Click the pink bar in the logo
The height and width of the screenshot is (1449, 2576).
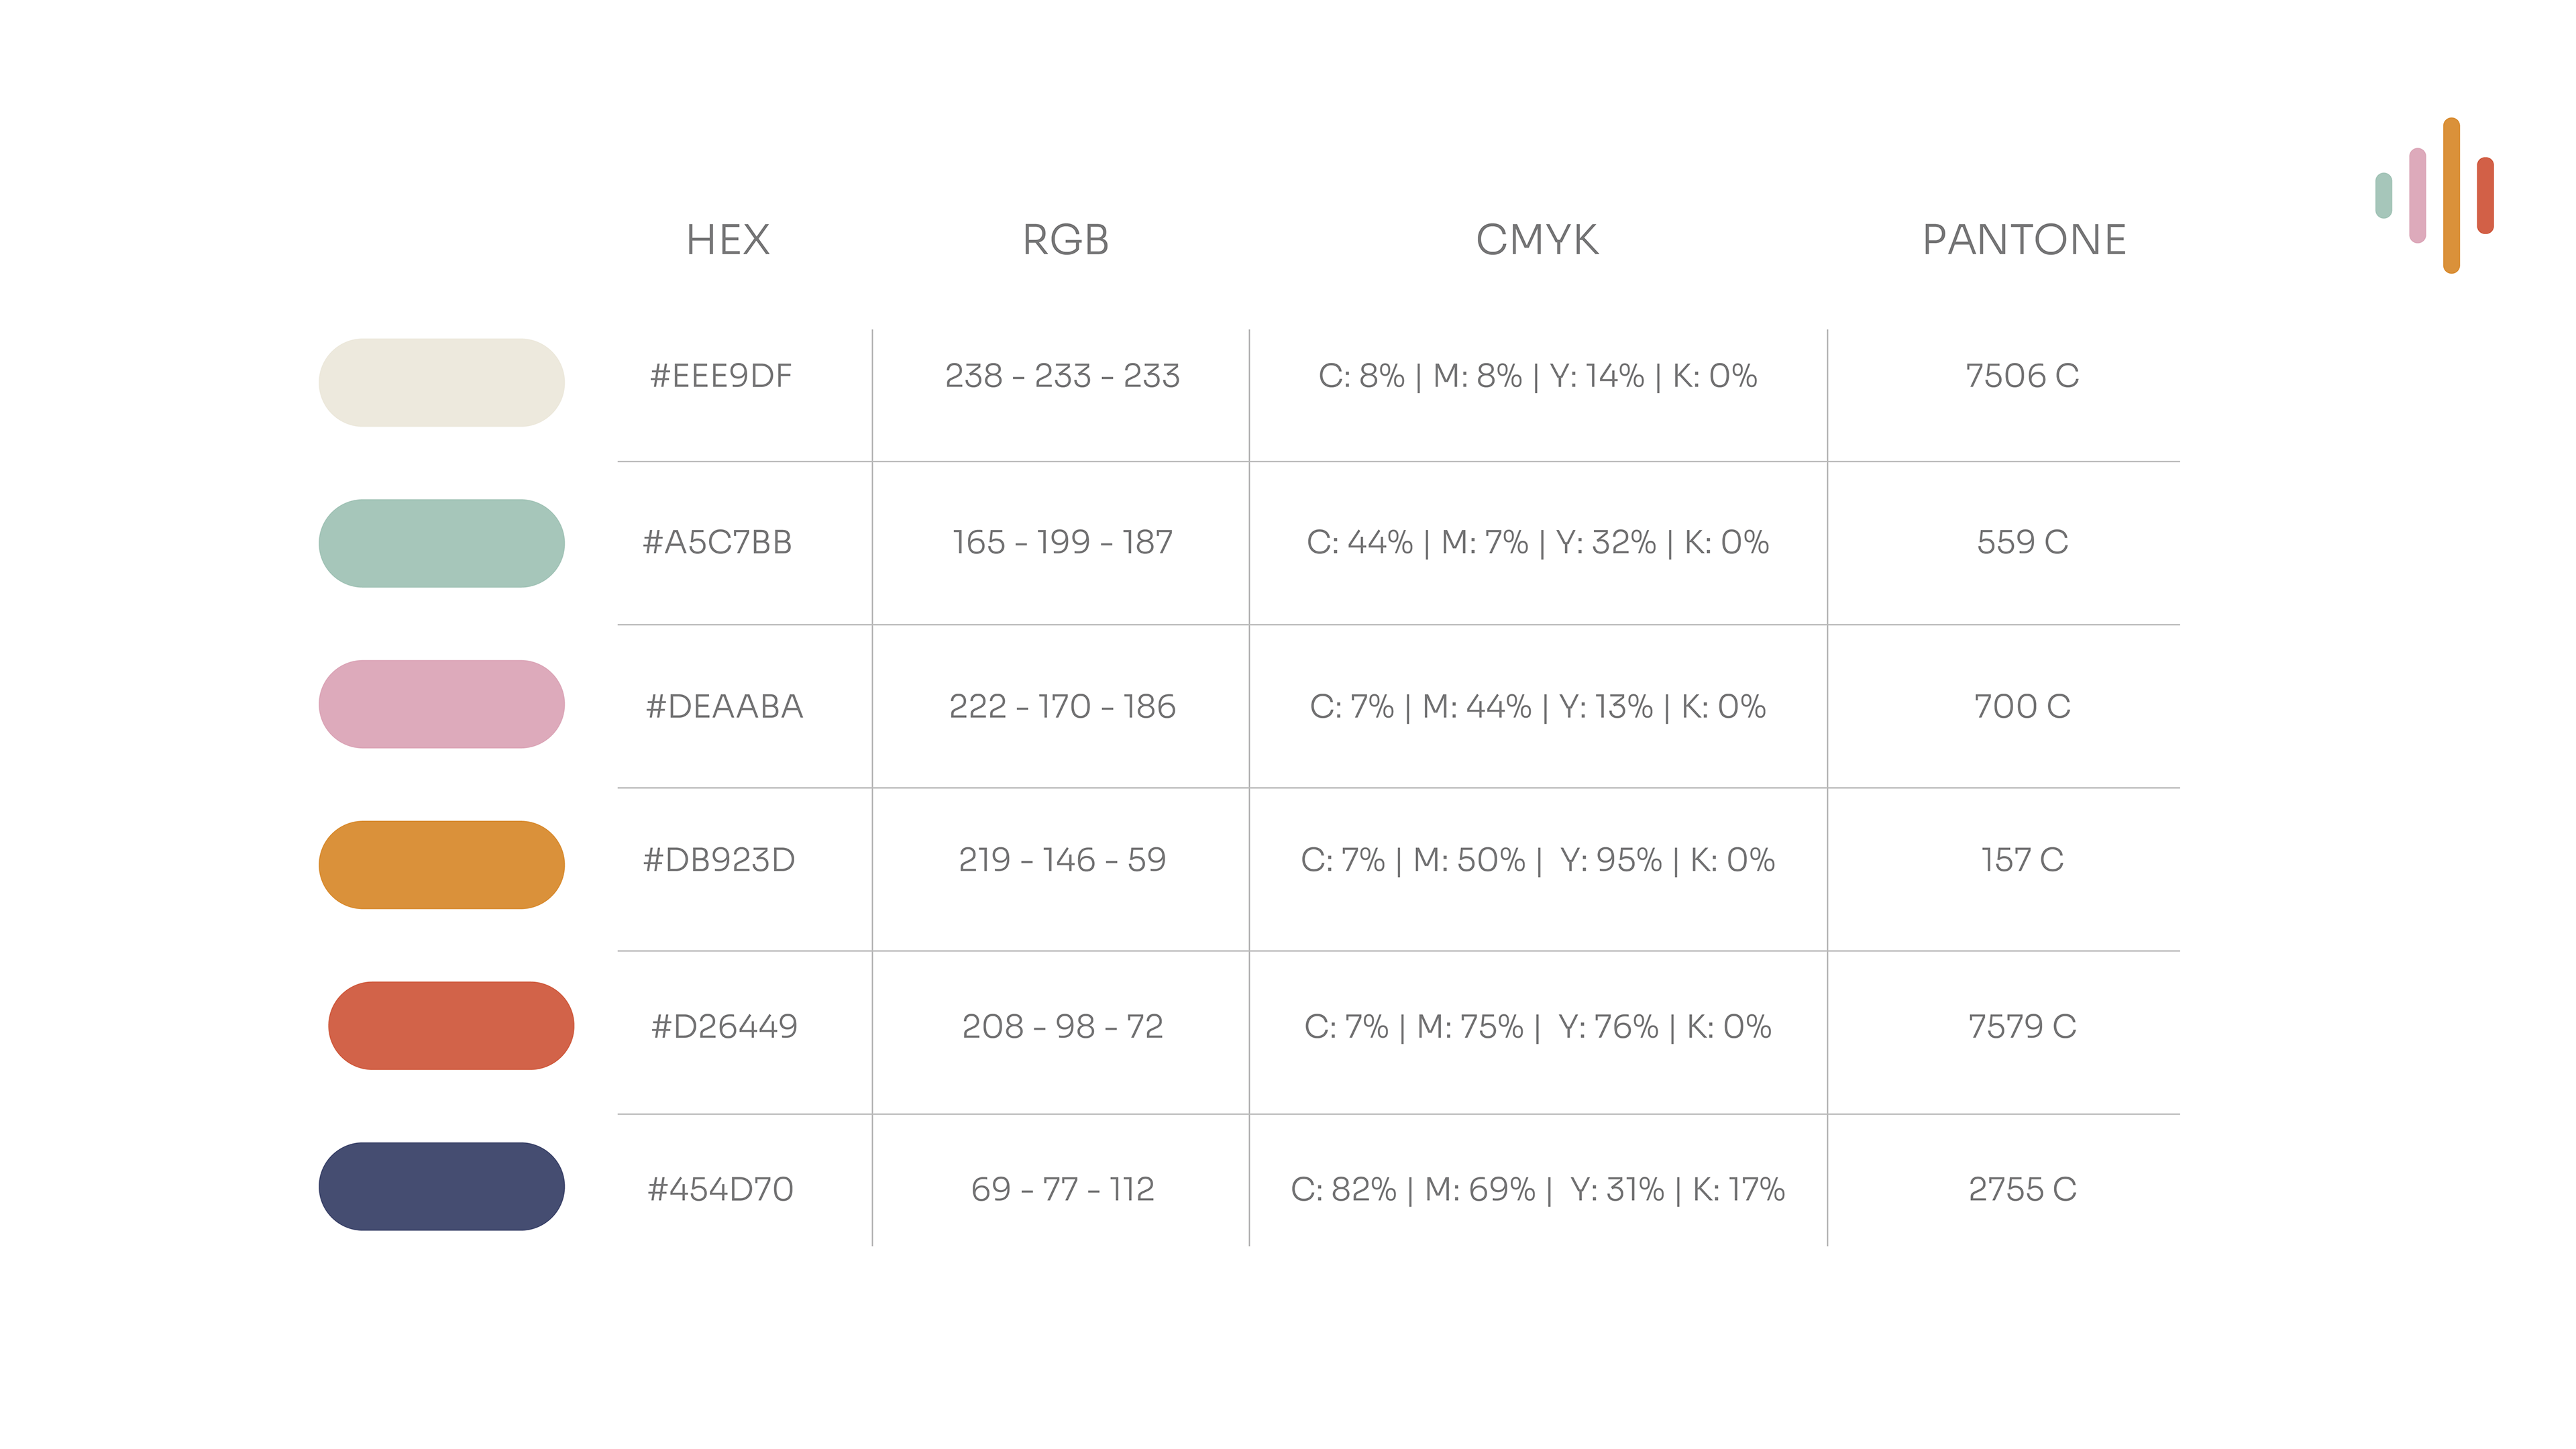[x=2418, y=195]
